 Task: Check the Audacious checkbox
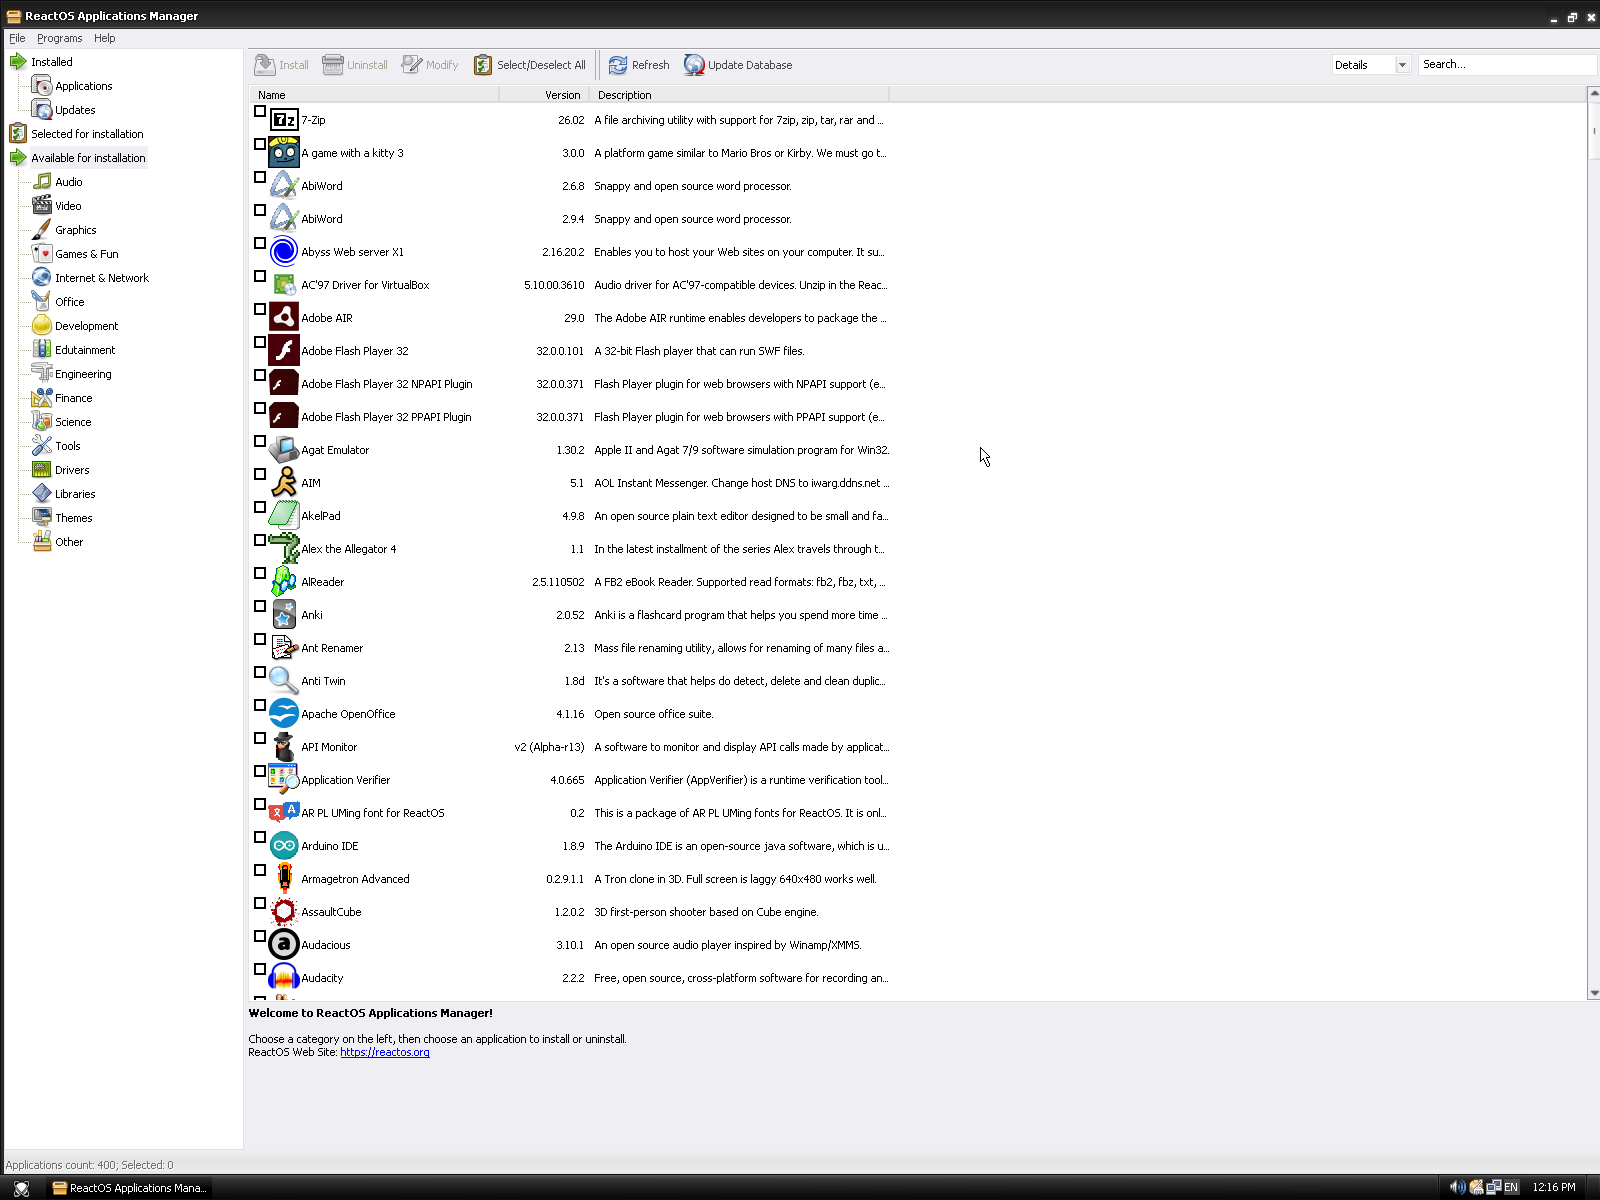(x=260, y=936)
